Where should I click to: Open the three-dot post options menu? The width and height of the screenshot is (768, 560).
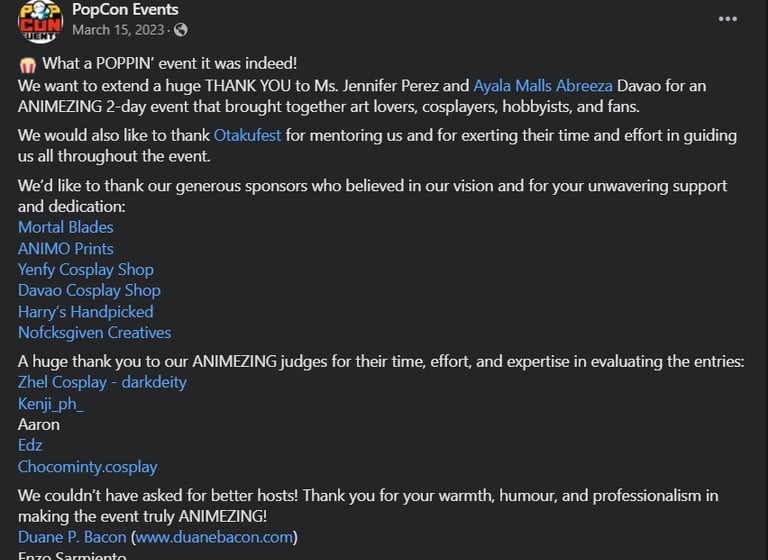727,19
